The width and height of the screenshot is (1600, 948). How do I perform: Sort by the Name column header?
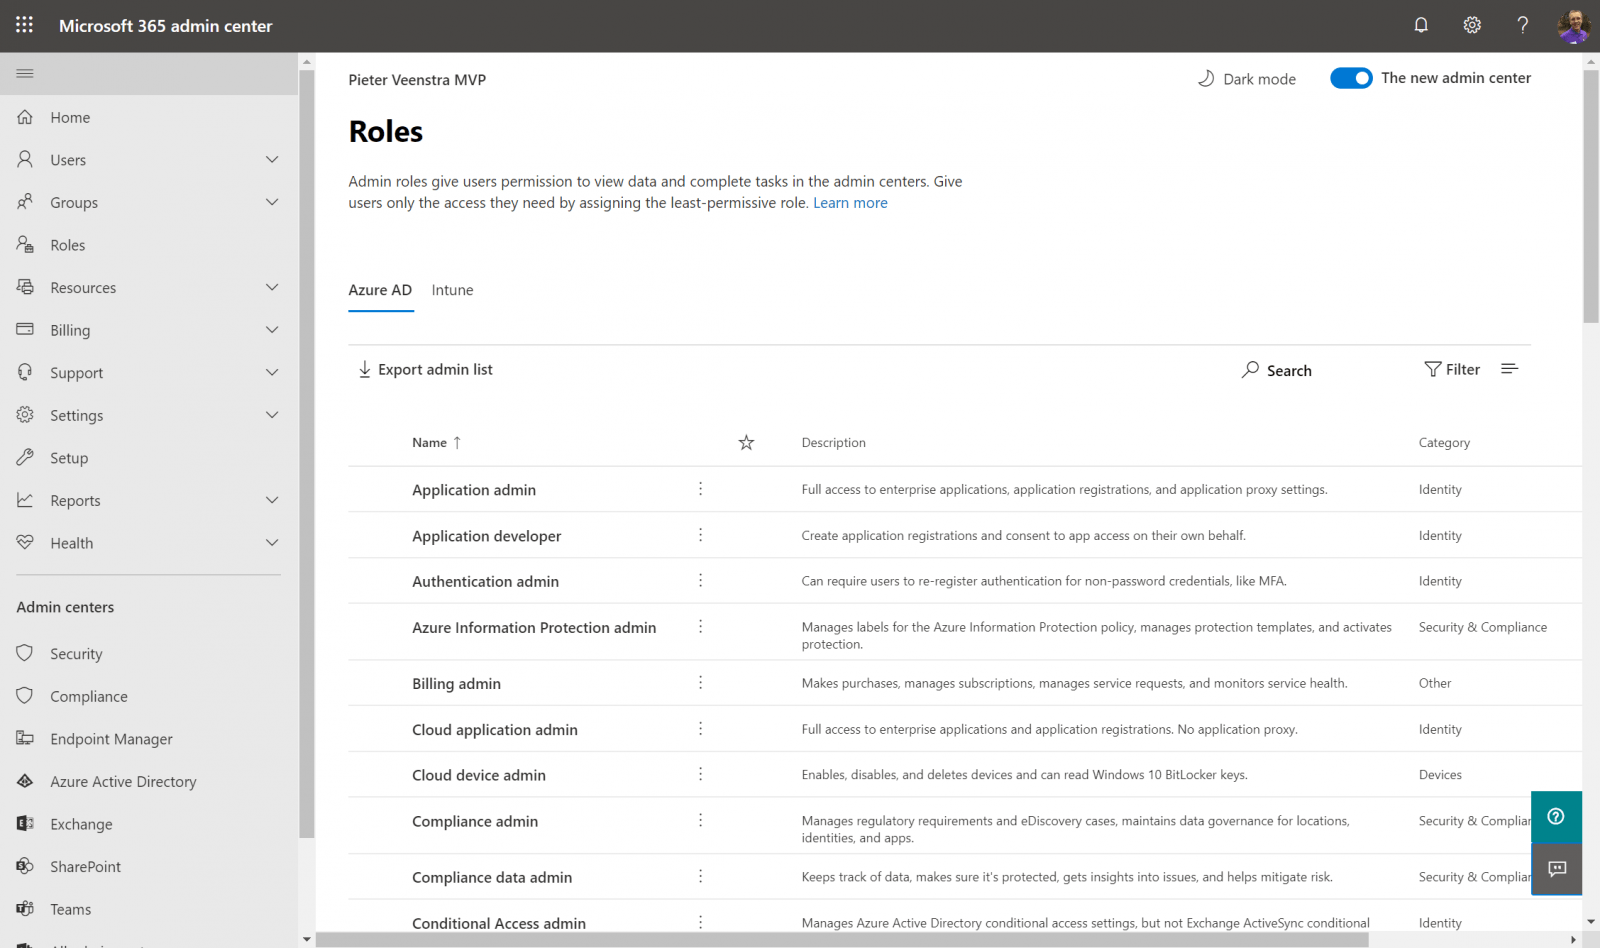[436, 442]
